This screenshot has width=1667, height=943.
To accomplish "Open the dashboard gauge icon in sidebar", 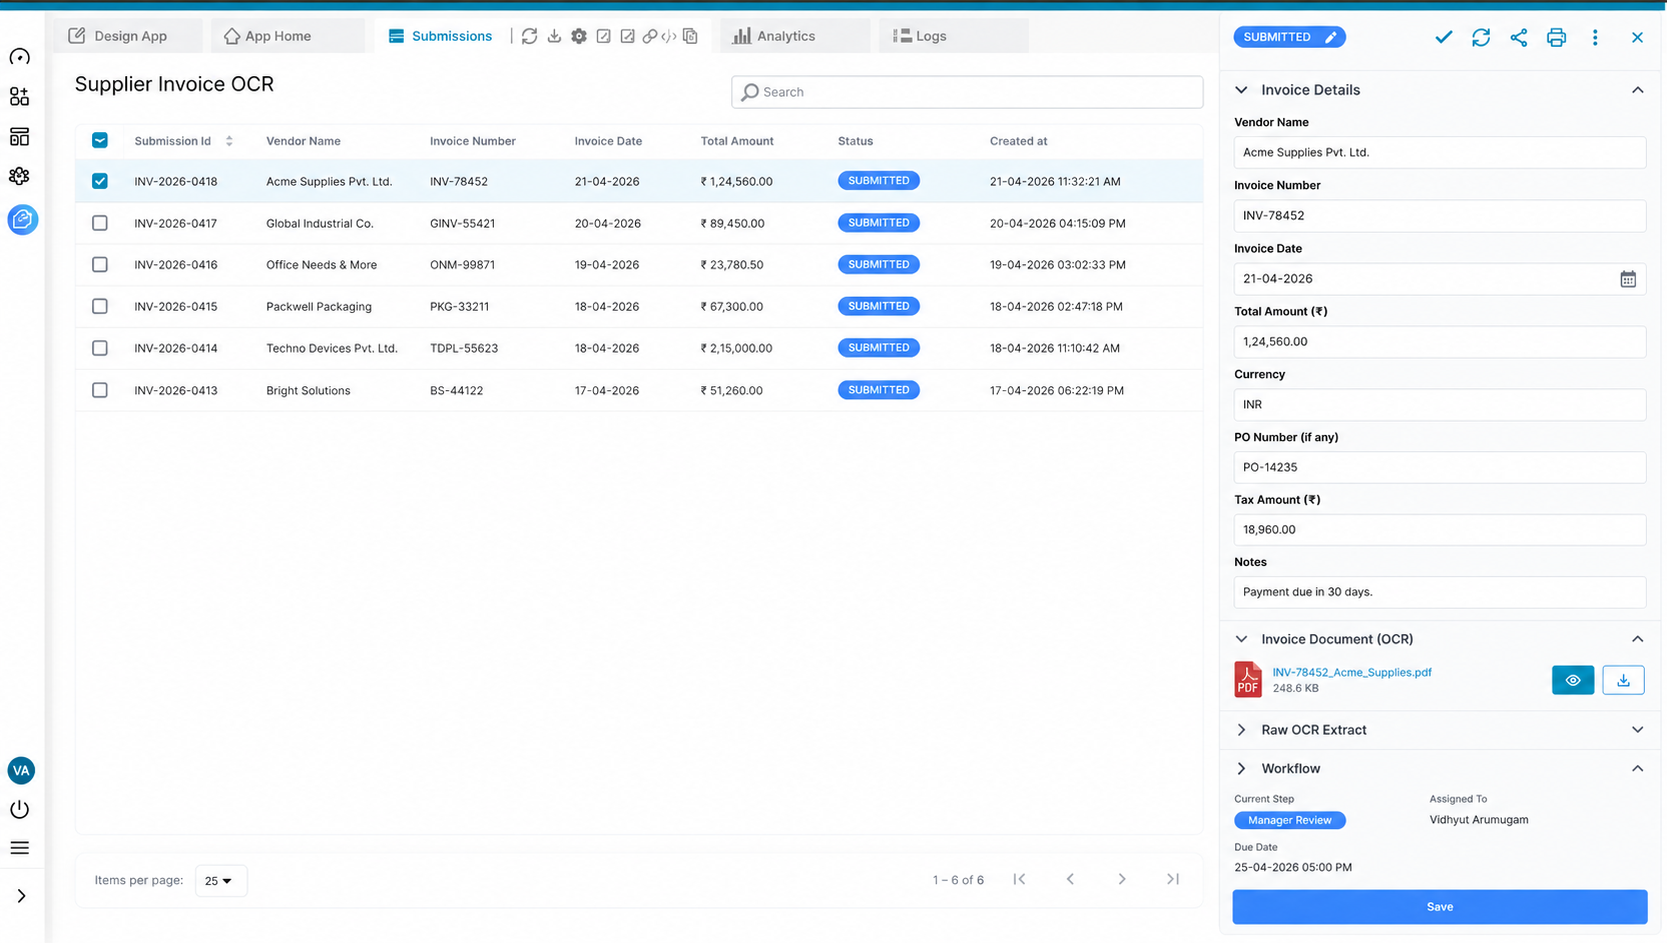I will coord(19,57).
